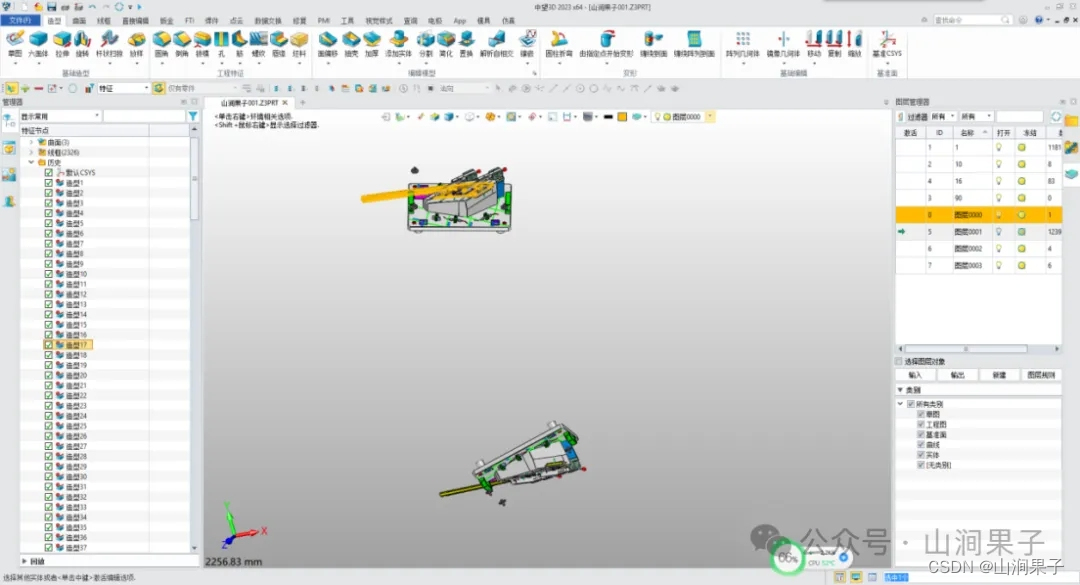This screenshot has height=585, width=1080.
Task: Select the 缩放 scale tool
Action: (x=855, y=43)
